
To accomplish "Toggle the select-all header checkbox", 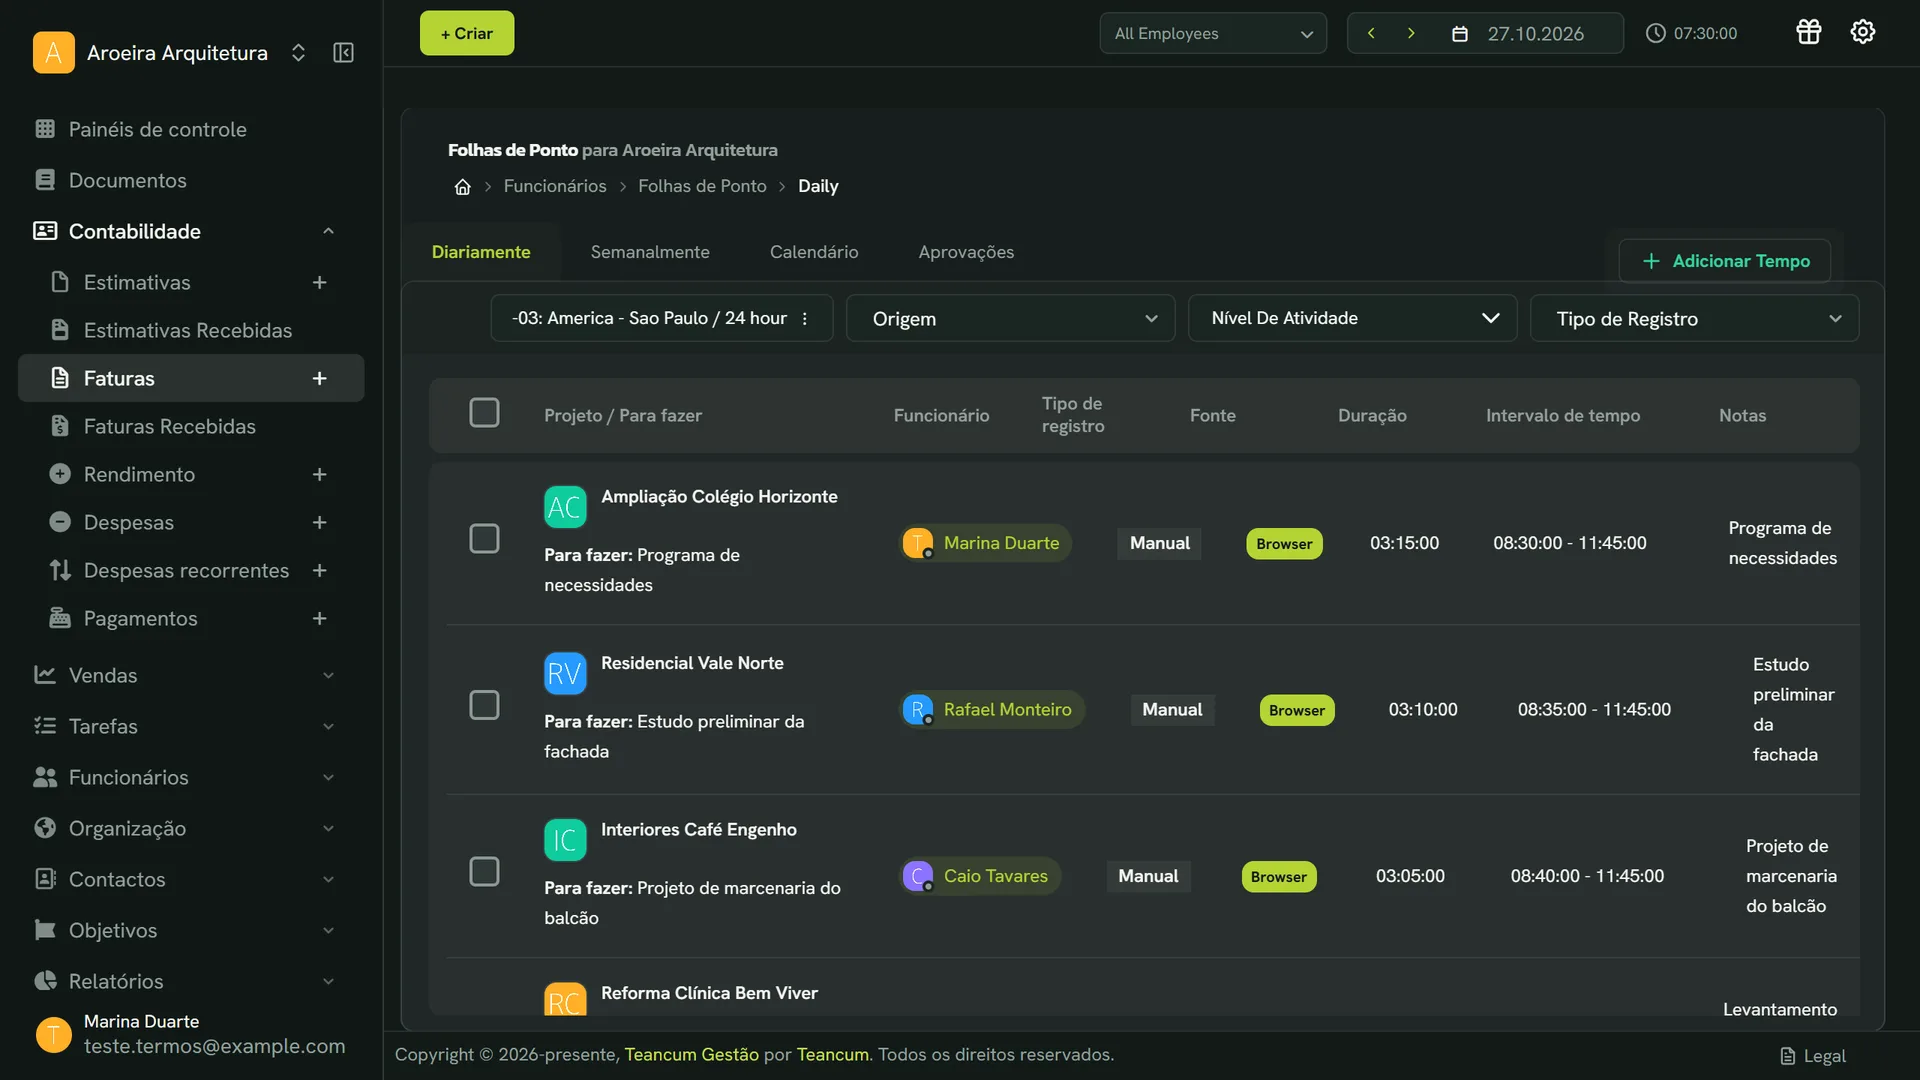I will coord(484,413).
